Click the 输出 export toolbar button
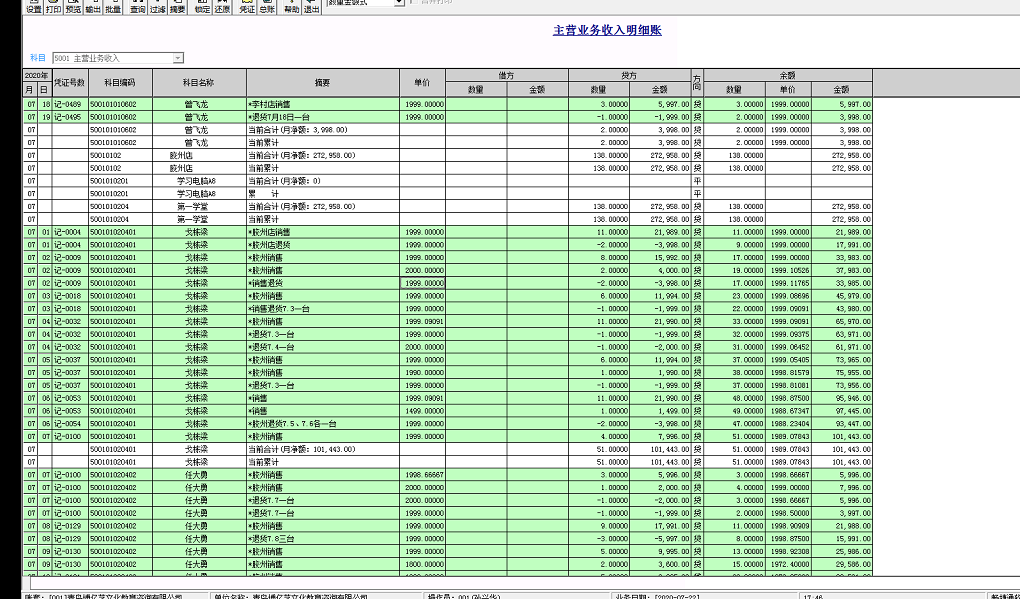Screen dimensions: 1020x599 [x=93, y=8]
